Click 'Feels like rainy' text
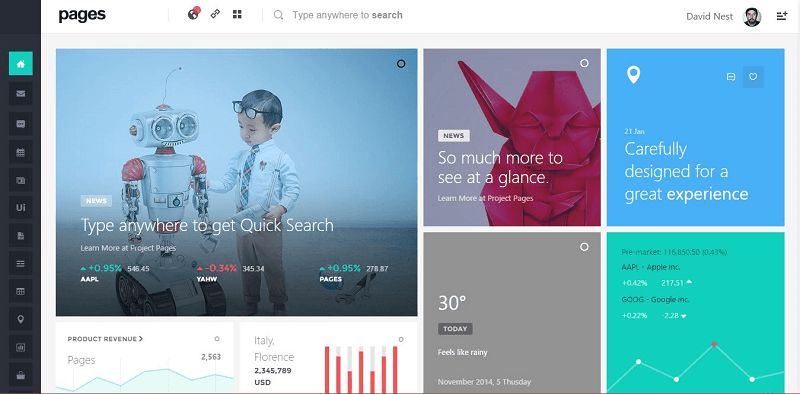Viewport: 800px width, 394px height. [x=463, y=352]
